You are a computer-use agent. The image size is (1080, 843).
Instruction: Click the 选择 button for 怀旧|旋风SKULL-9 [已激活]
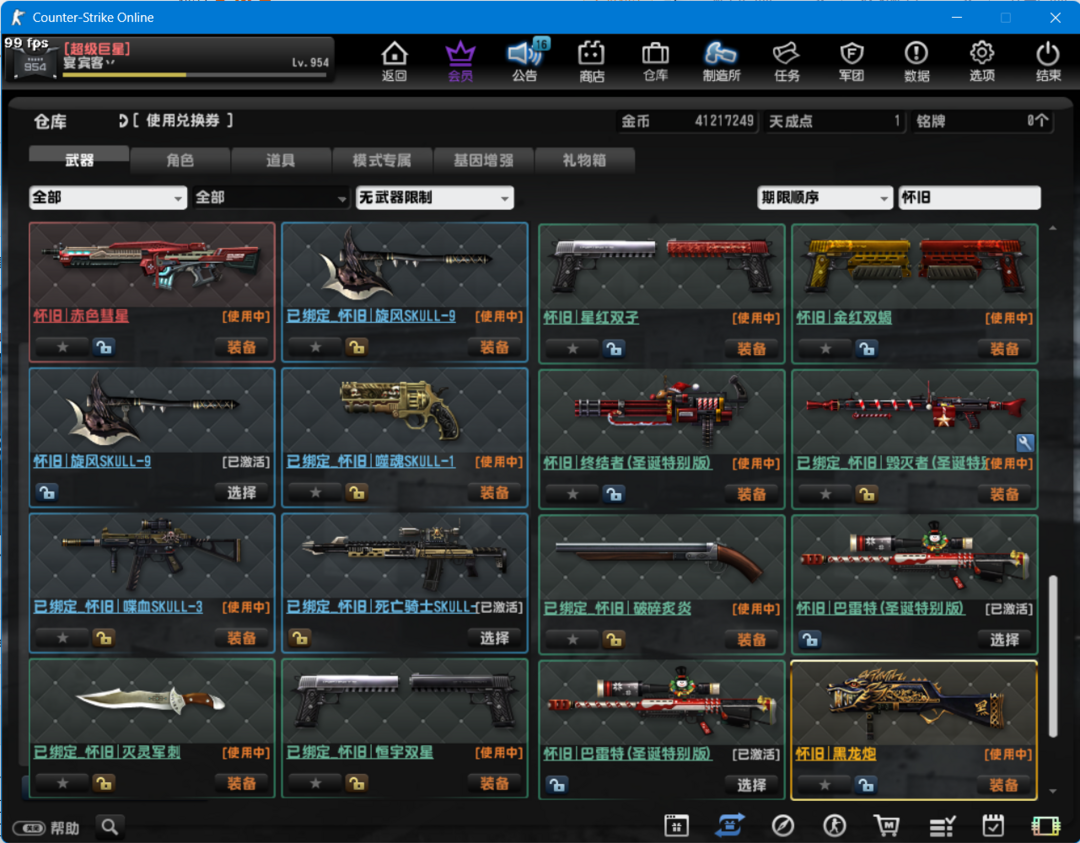[x=241, y=492]
